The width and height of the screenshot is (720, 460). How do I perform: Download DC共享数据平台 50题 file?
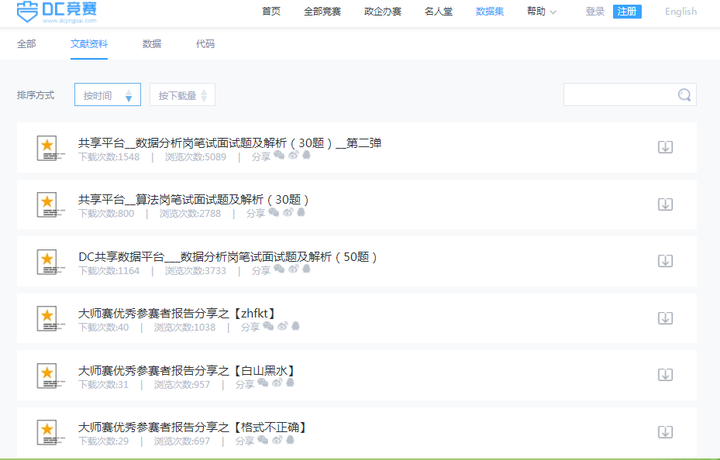click(x=665, y=261)
